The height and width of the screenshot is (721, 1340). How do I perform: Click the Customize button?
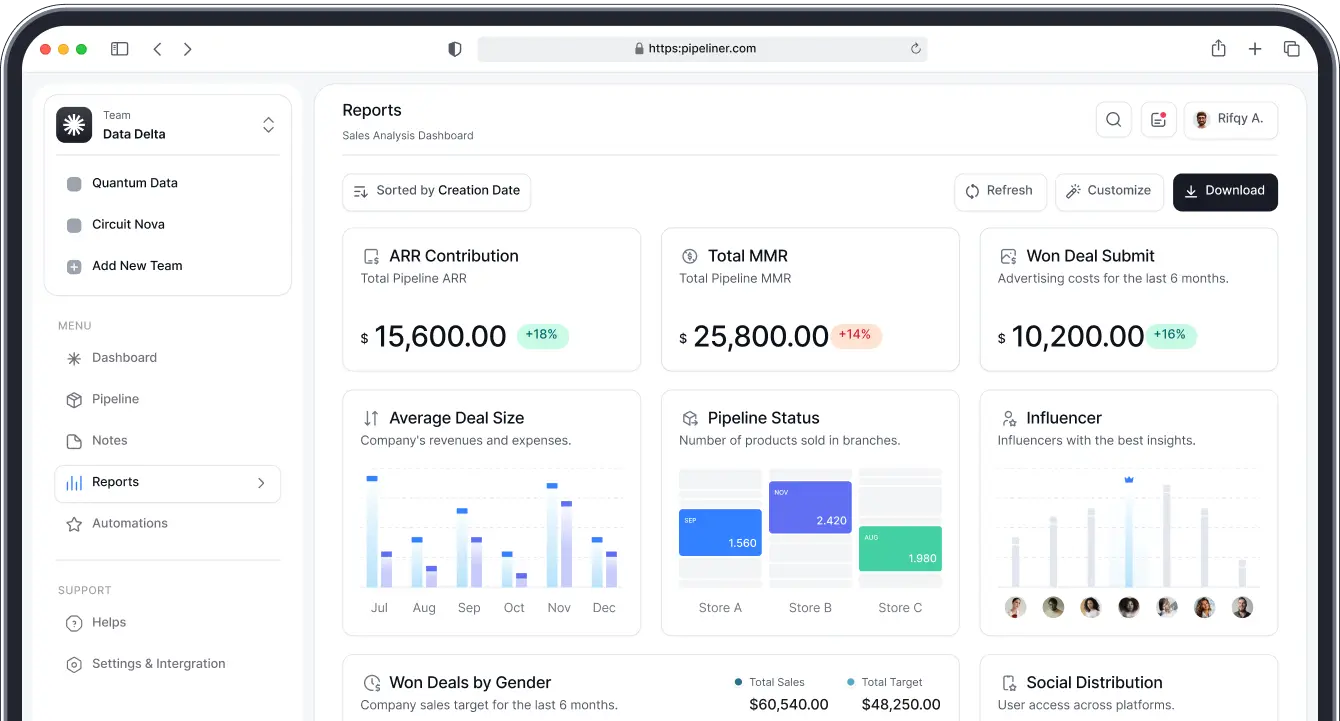tap(1109, 192)
